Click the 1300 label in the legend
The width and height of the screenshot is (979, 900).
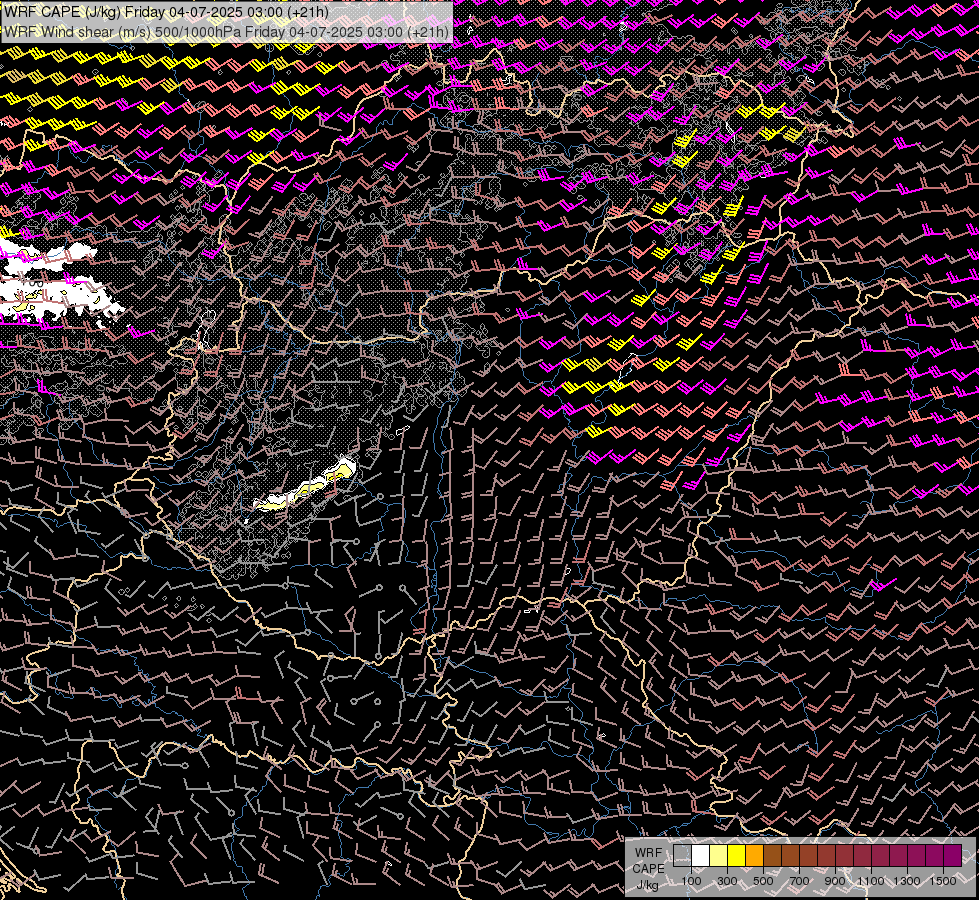click(907, 881)
